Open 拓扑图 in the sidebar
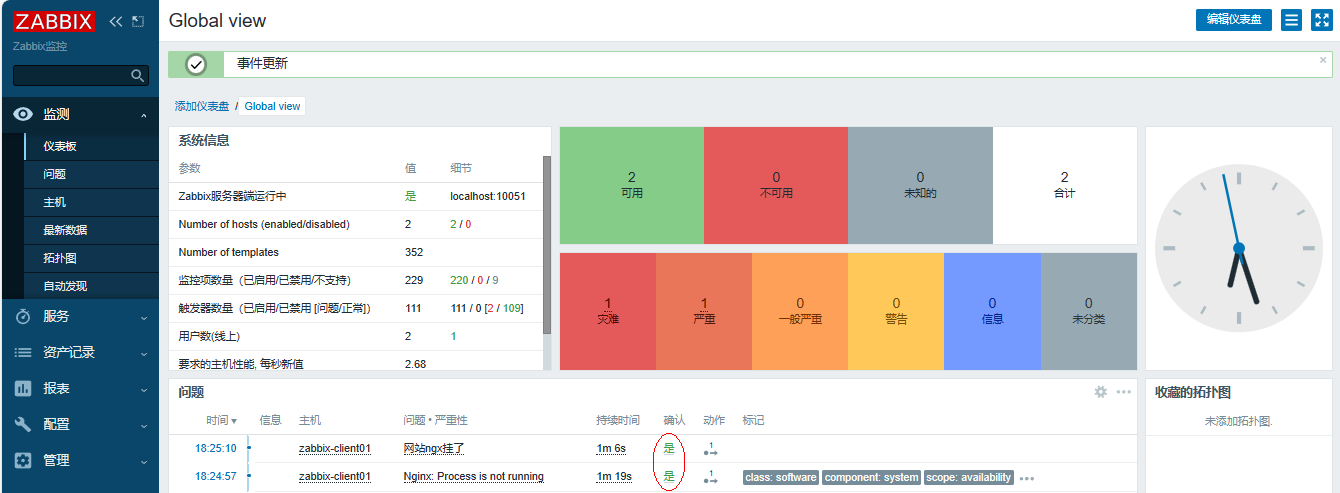This screenshot has width=1340, height=493. 59,258
